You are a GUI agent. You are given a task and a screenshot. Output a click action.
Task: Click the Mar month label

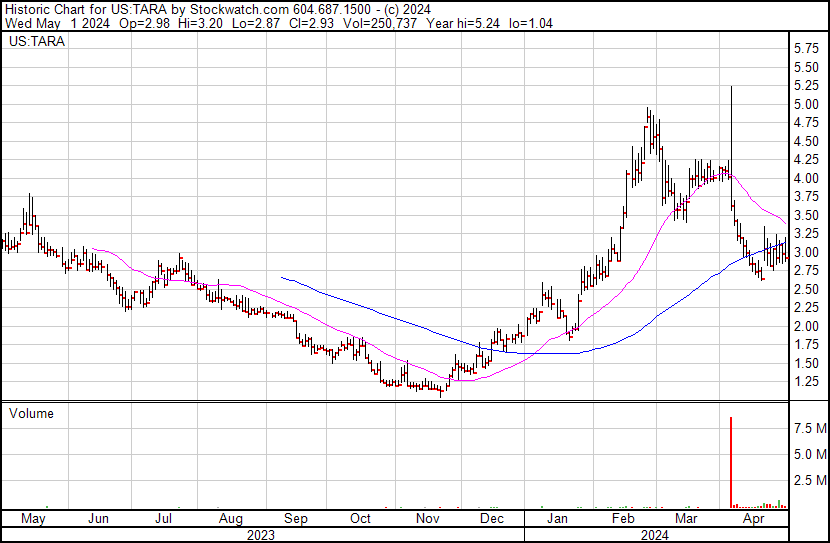687,519
